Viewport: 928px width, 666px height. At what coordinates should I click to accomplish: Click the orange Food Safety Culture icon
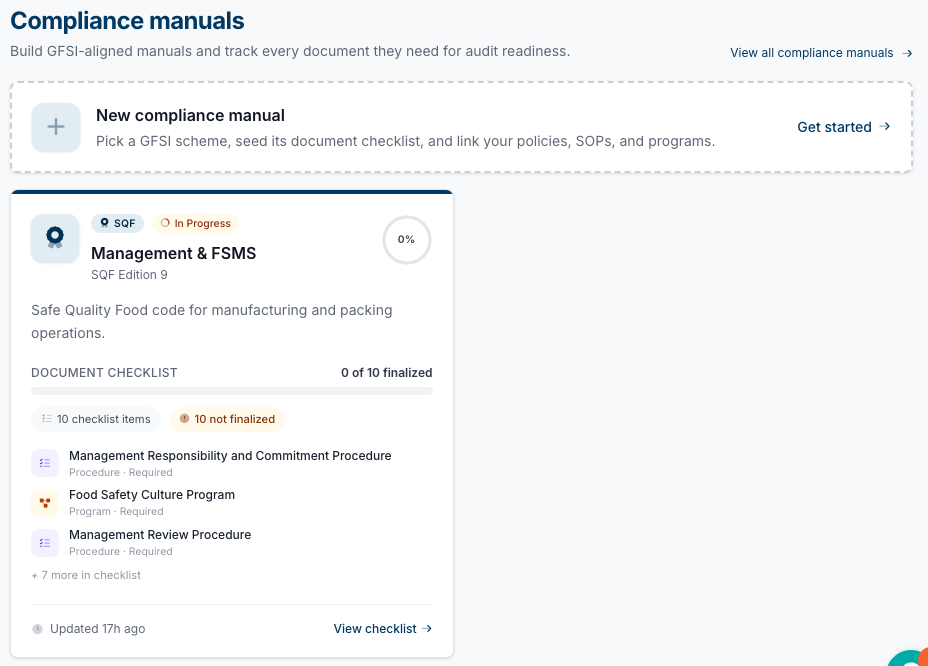coord(45,503)
